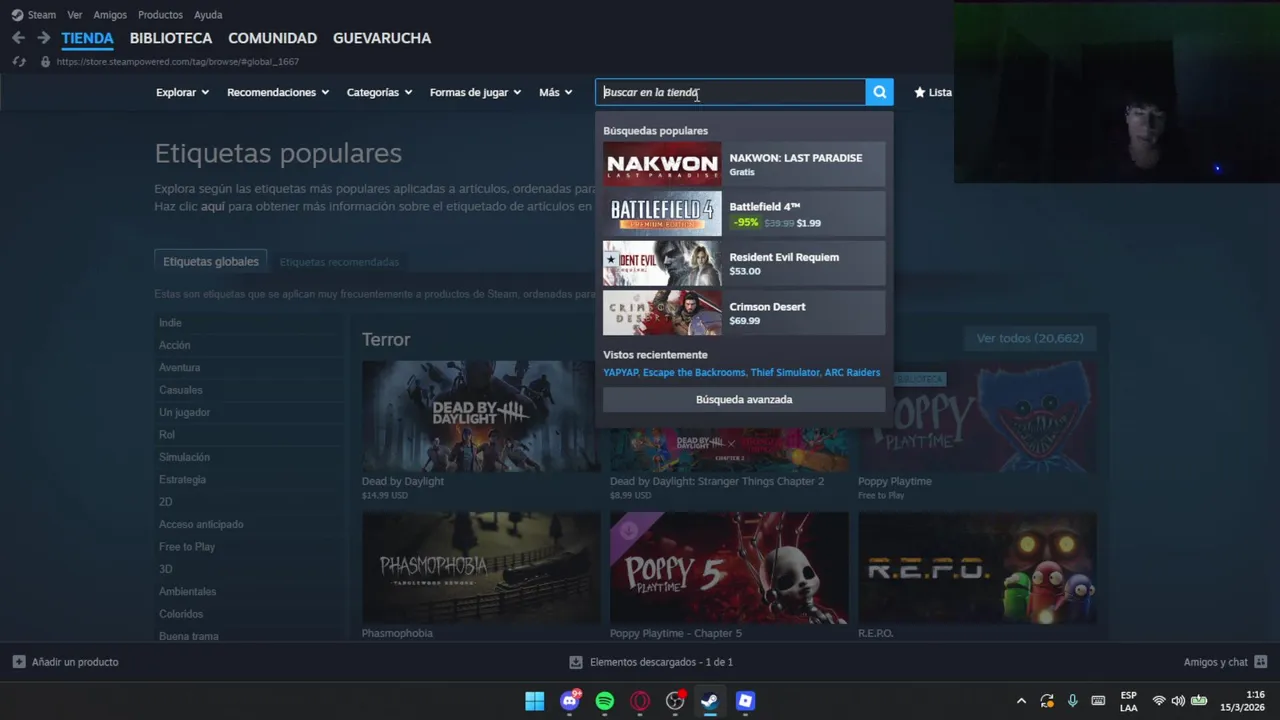Select Resident Evil Requiem search result
The height and width of the screenshot is (720, 1280).
744,264
